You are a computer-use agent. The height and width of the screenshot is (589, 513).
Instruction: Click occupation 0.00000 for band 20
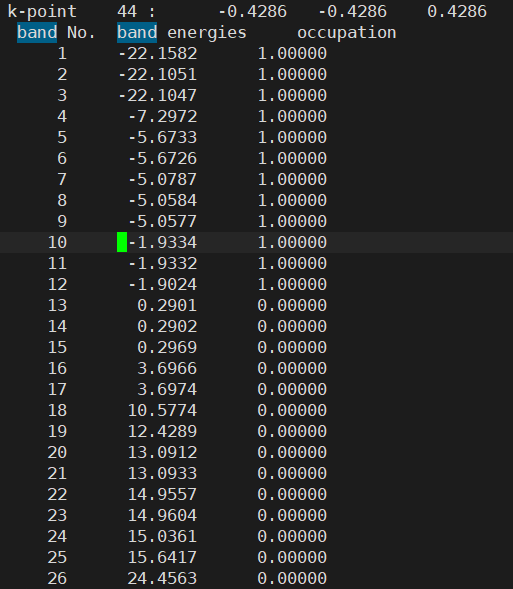click(x=292, y=453)
